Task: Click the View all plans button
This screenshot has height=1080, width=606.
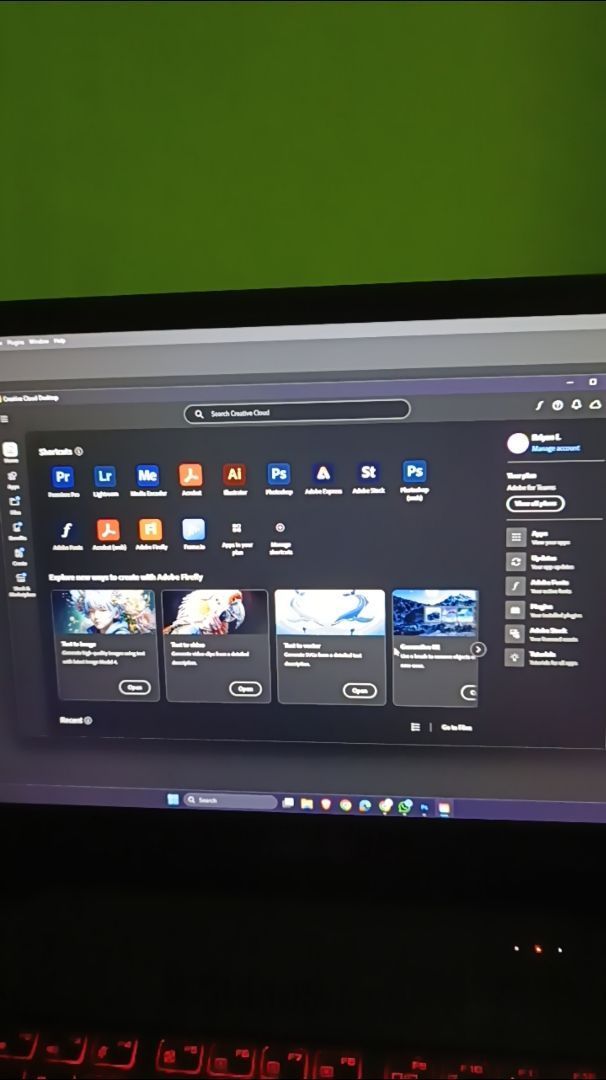Action: pyautogui.click(x=535, y=503)
